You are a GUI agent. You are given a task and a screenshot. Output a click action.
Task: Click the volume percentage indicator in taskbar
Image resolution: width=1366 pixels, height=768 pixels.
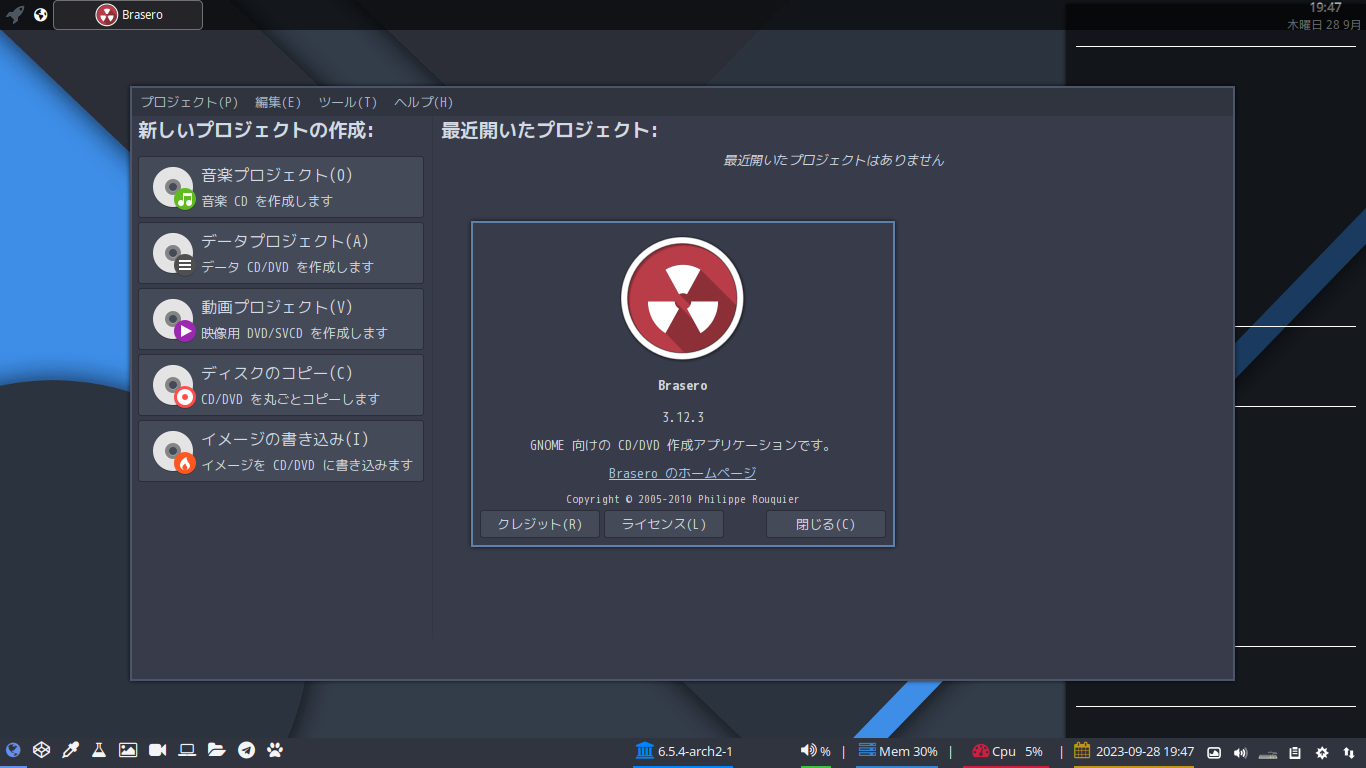(816, 751)
